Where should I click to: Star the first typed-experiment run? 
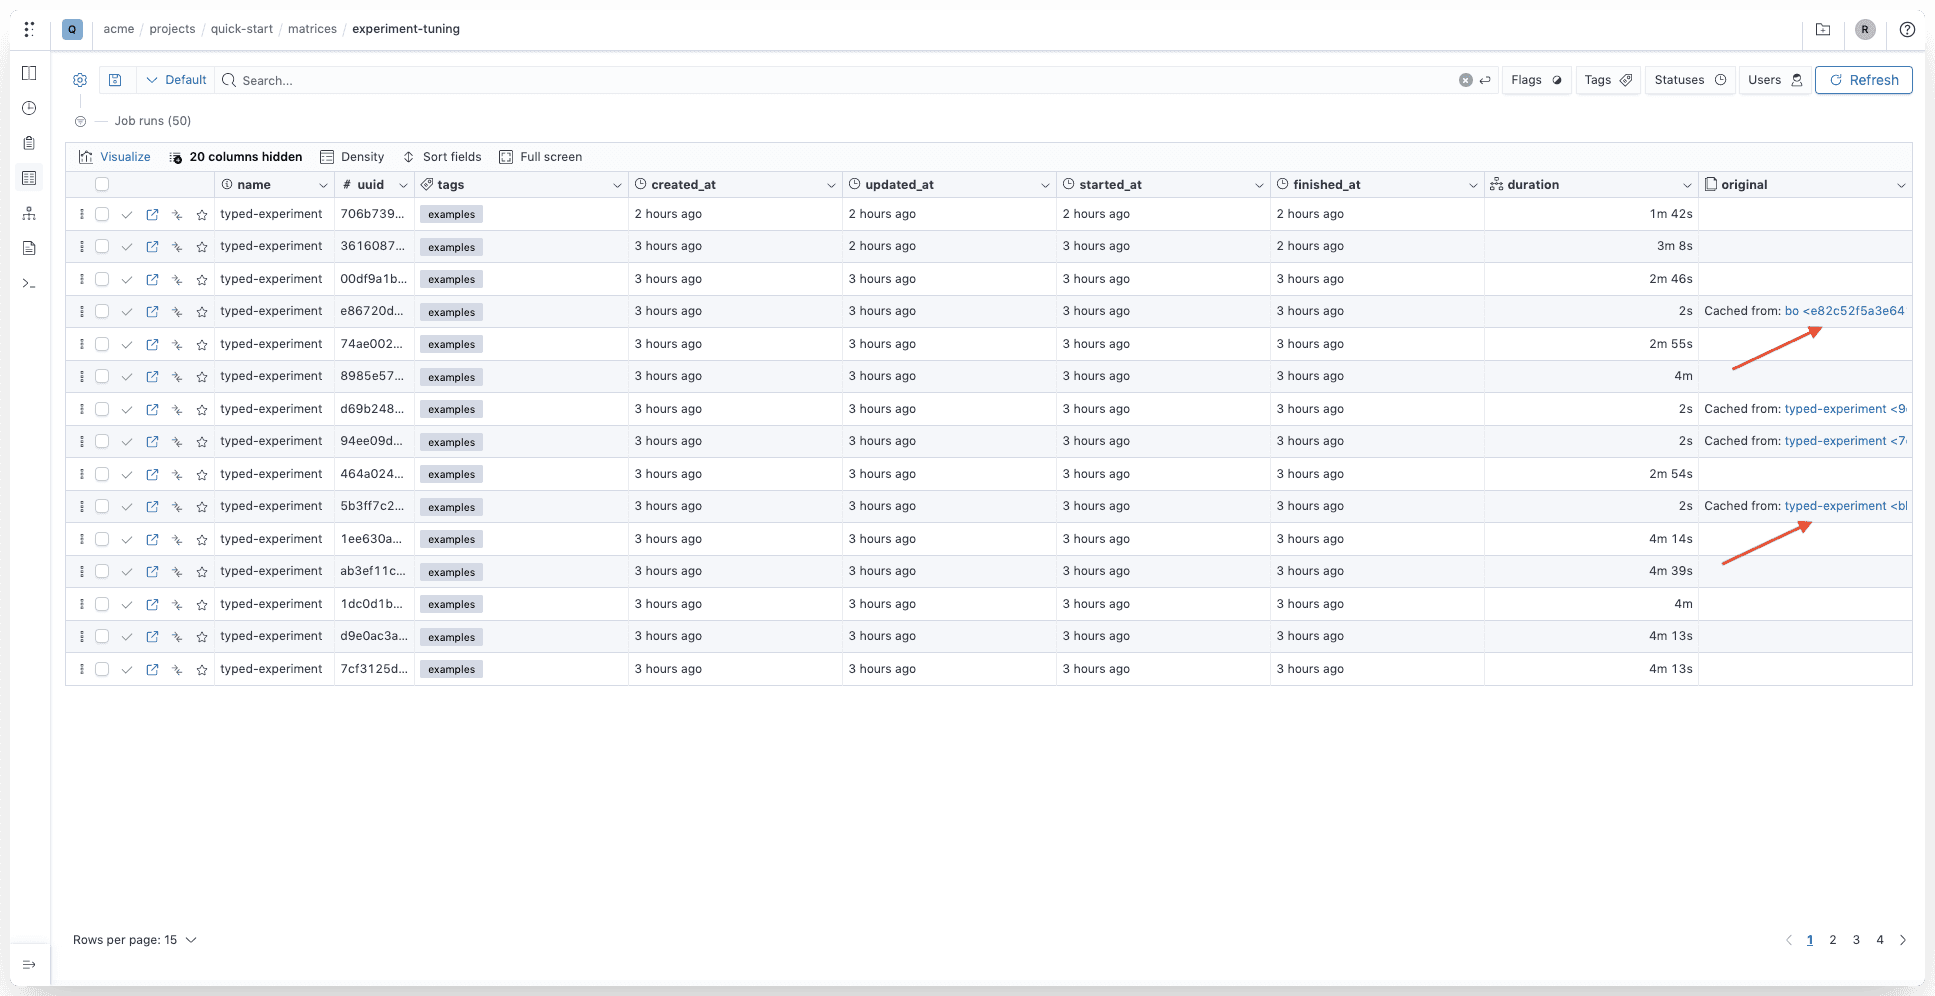point(201,213)
